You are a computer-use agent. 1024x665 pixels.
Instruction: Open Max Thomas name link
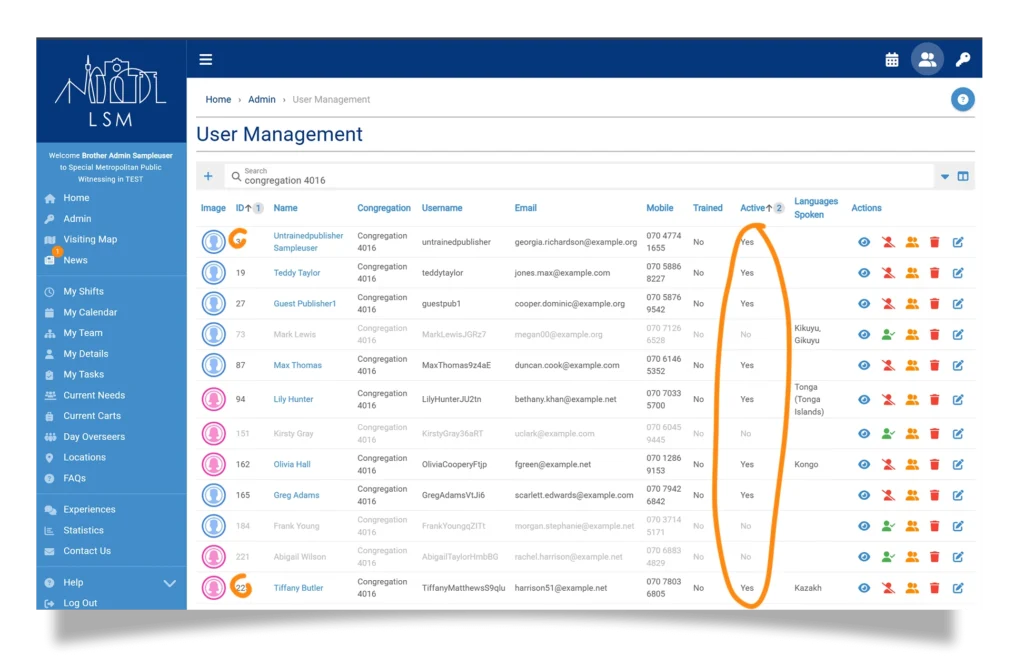tap(297, 365)
